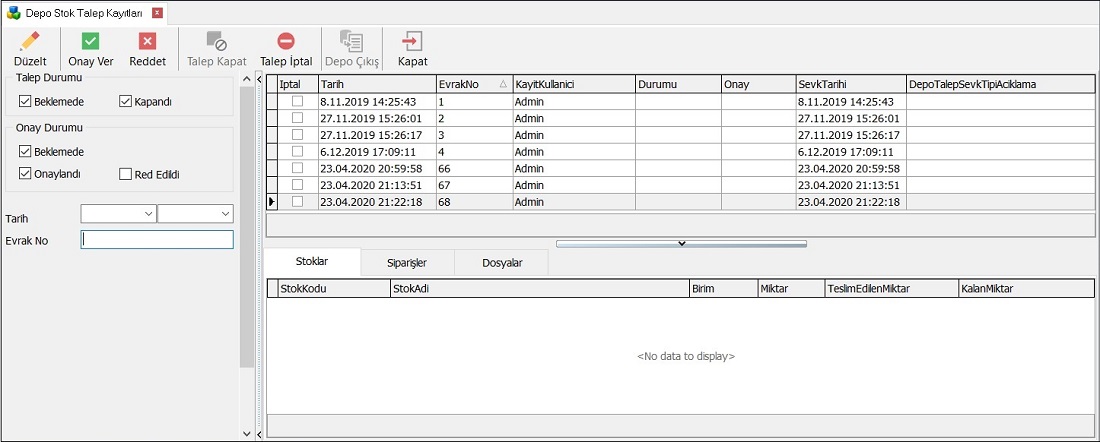Open the second Tarih date dropdown
This screenshot has width=1100, height=442.
tap(225, 213)
